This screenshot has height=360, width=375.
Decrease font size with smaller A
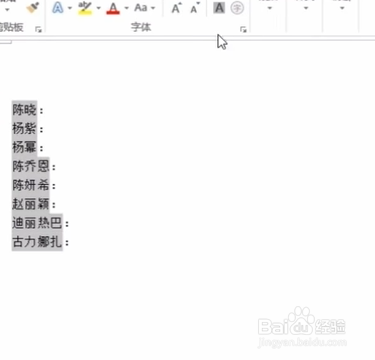point(195,8)
